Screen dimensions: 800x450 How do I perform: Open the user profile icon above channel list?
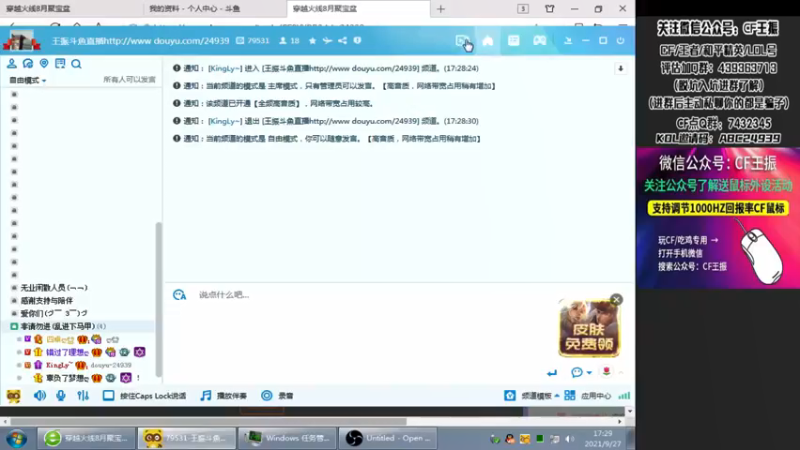click(11, 64)
